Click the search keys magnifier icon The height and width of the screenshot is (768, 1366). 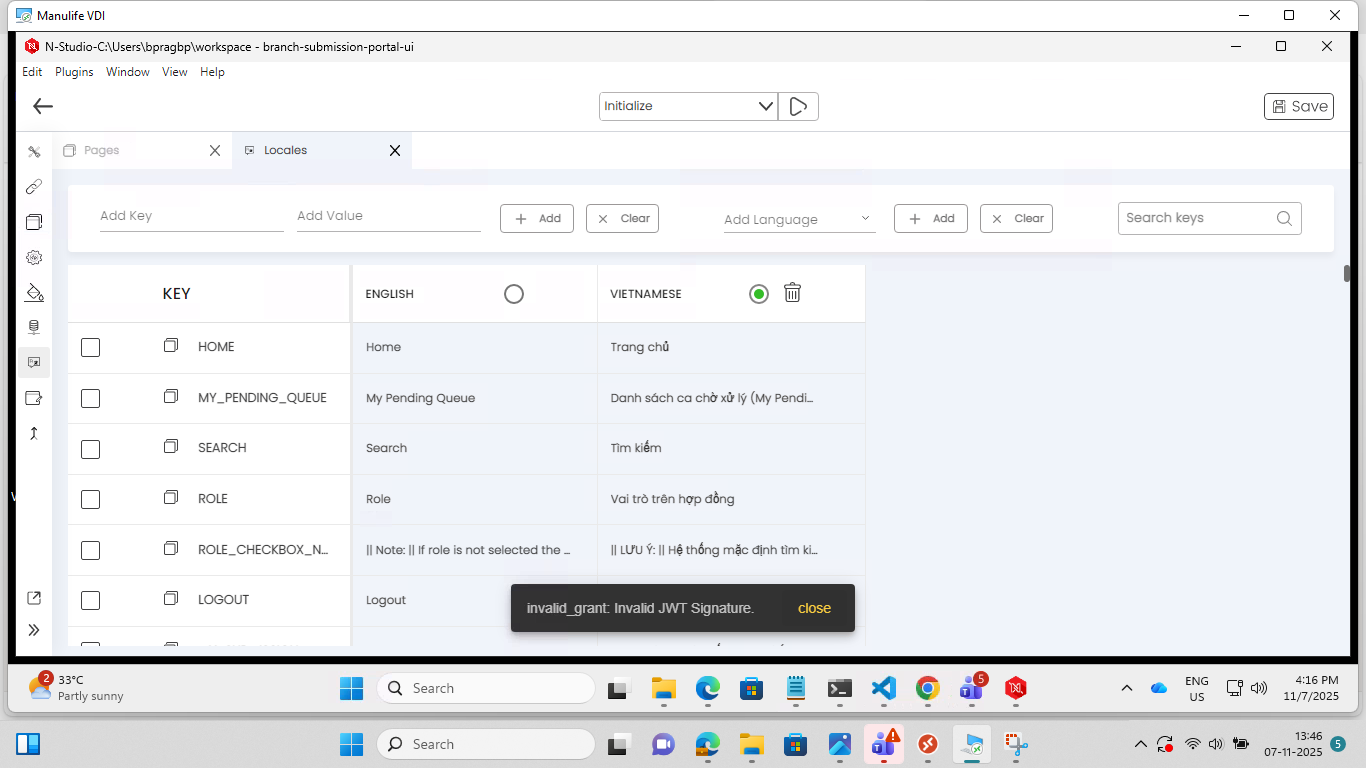tap(1285, 219)
